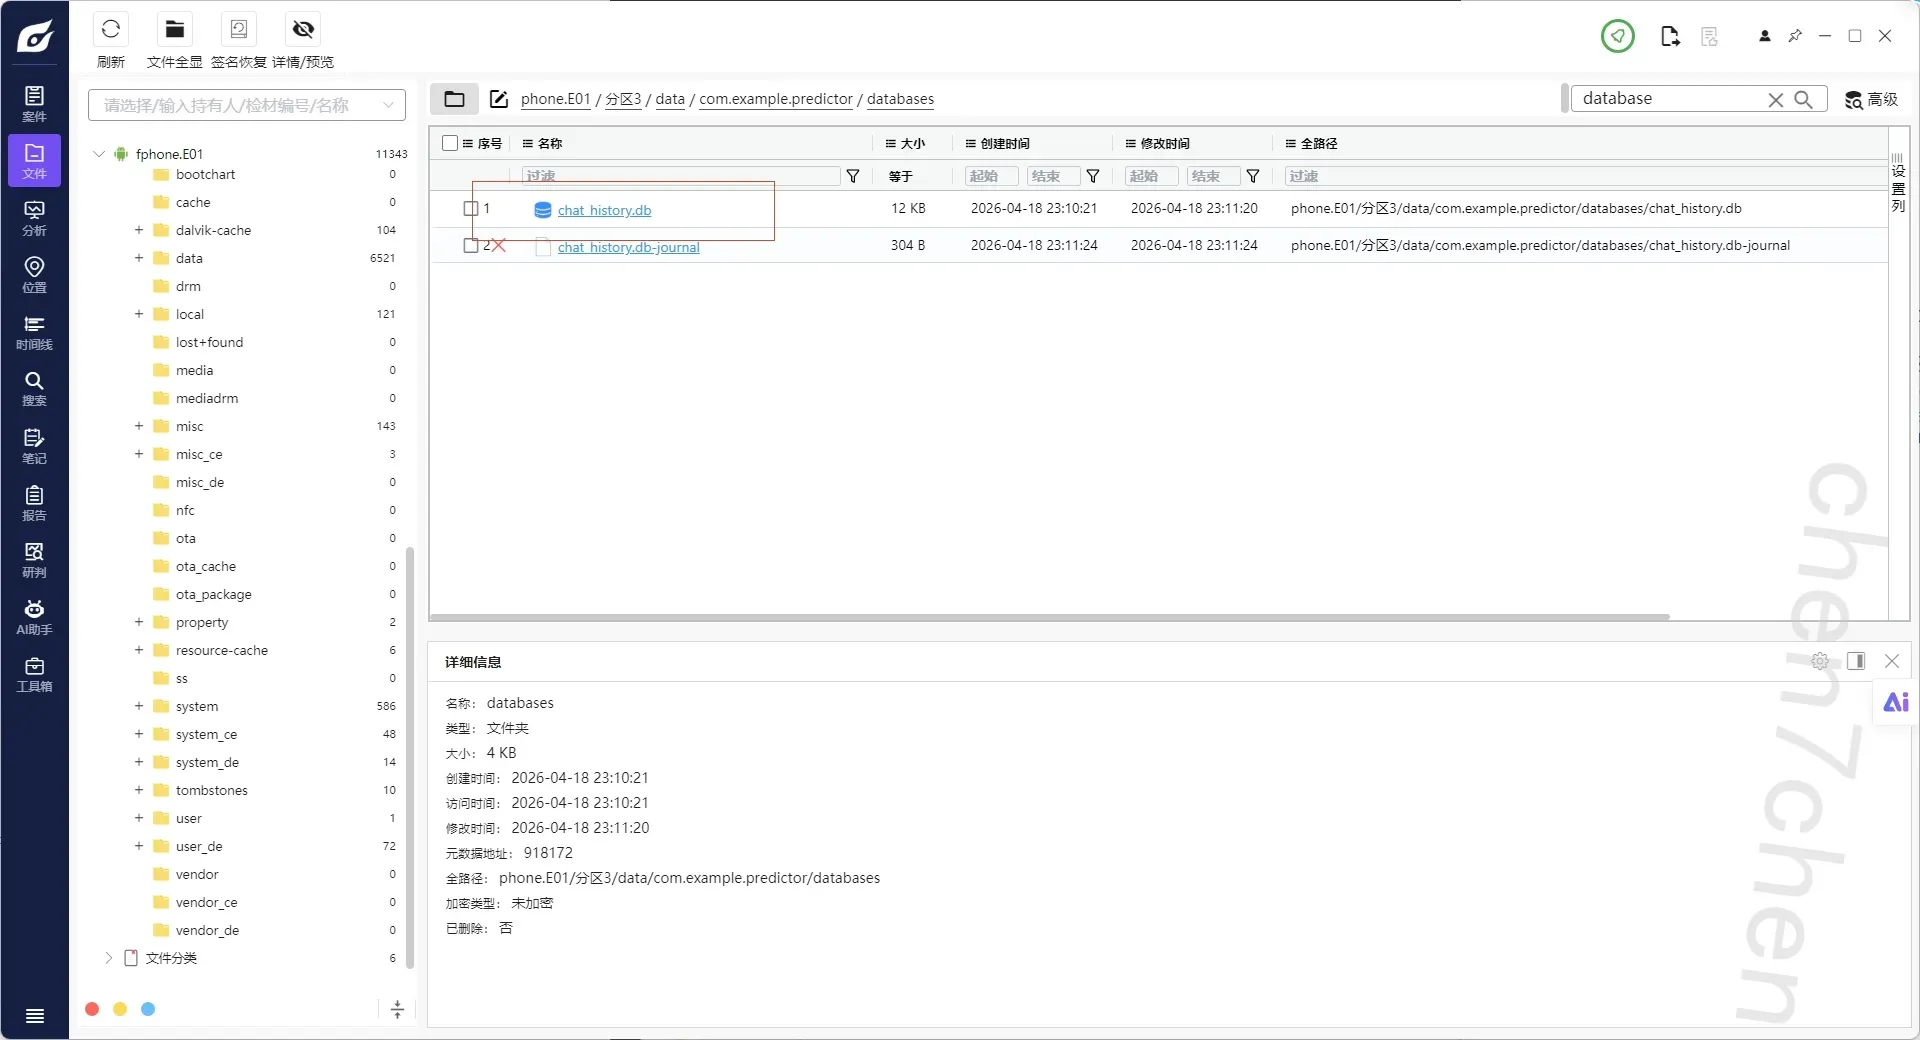
Task: Open the chat_history.db file link
Action: coord(604,210)
